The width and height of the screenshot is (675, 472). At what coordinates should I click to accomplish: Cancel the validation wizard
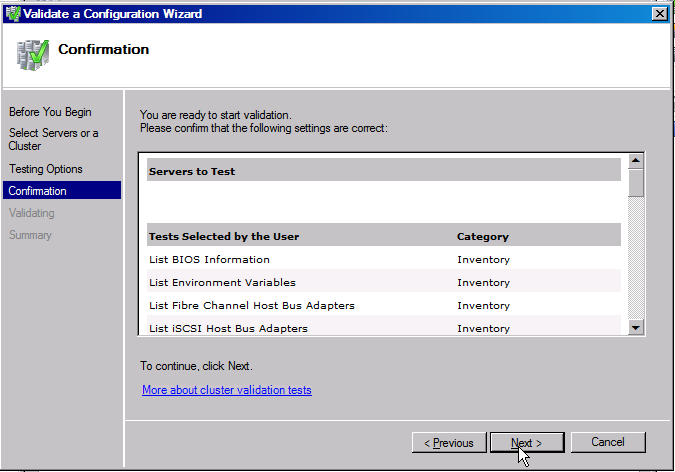[608, 442]
